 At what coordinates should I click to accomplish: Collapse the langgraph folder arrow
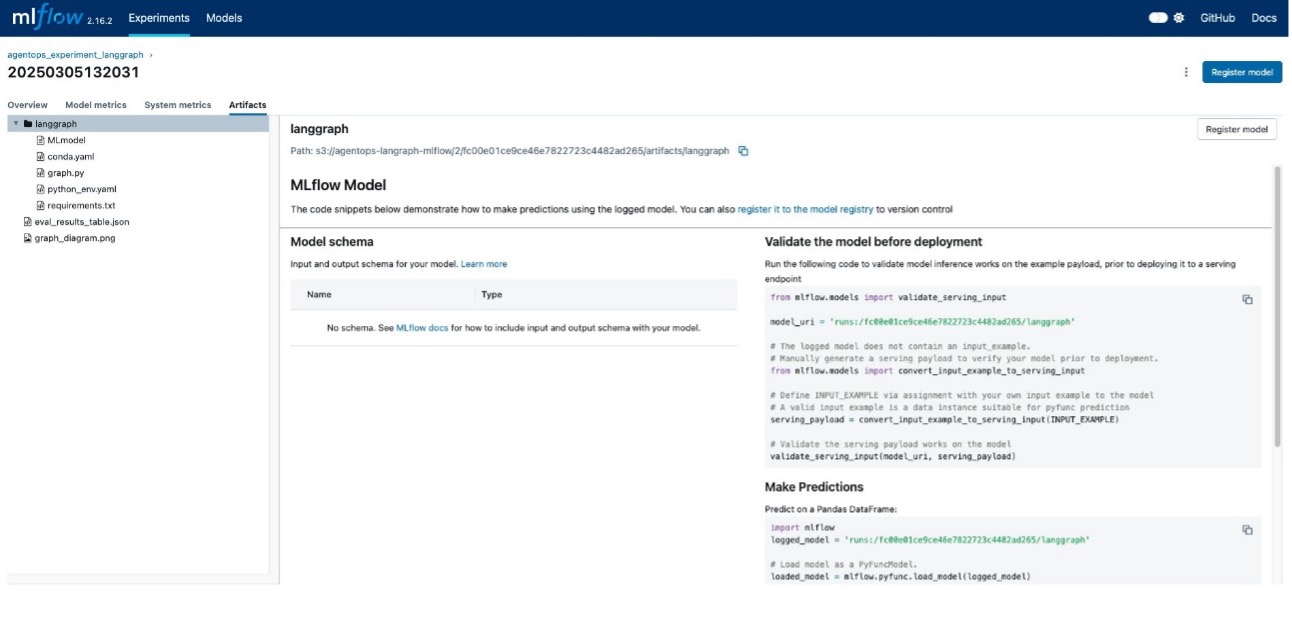click(15, 124)
